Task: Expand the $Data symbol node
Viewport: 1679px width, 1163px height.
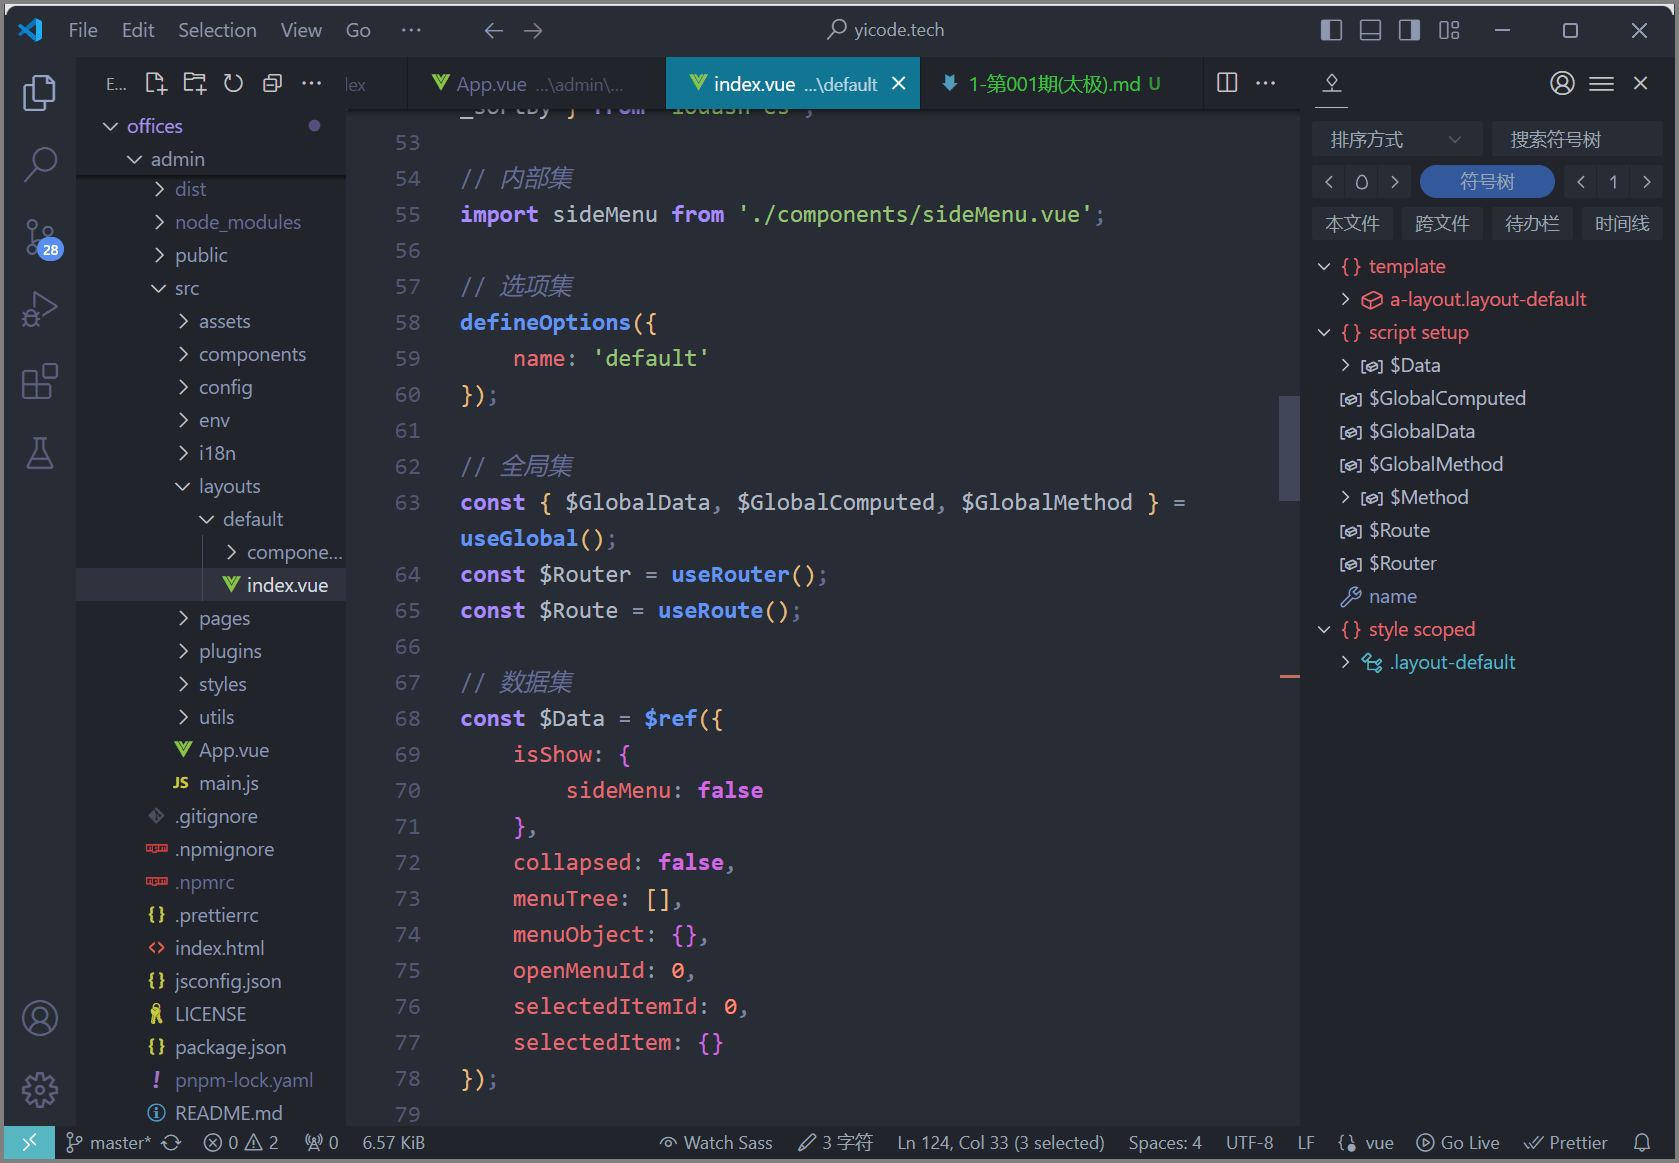Action: tap(1345, 365)
